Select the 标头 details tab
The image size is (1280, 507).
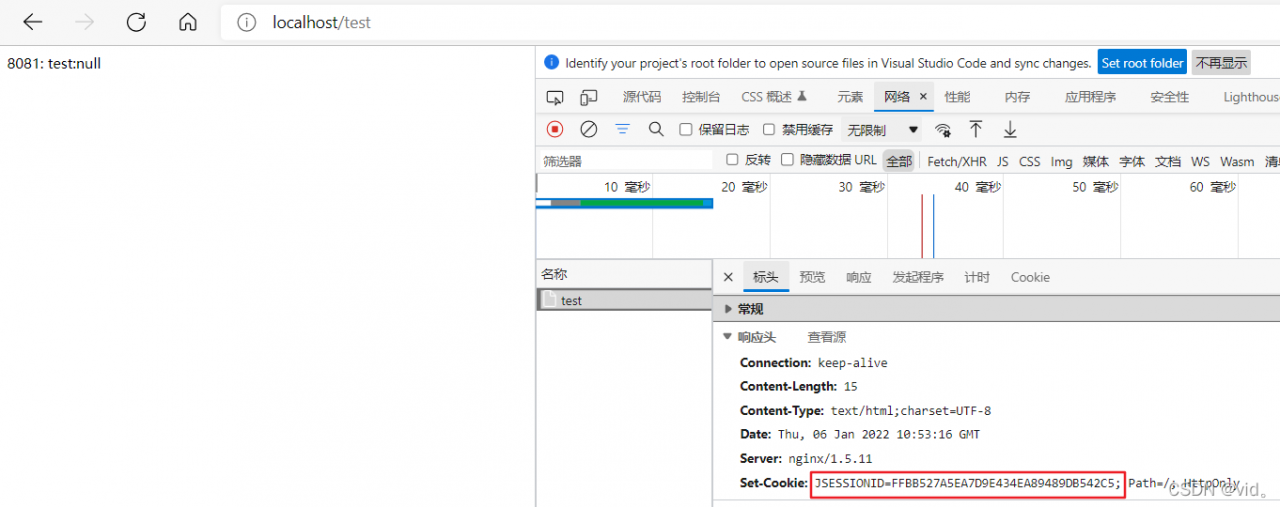765,277
